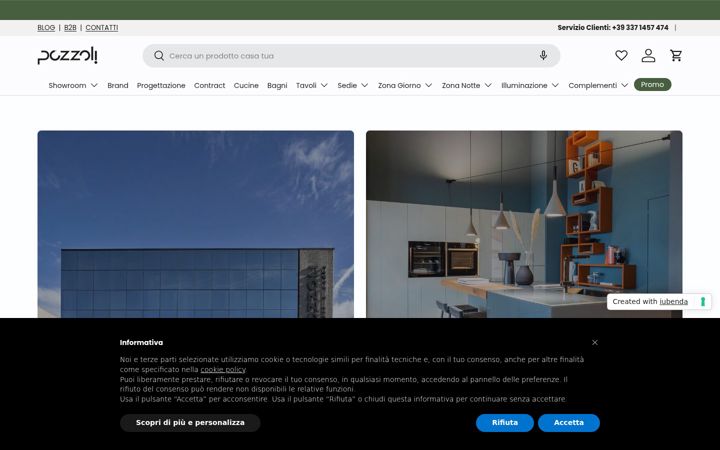Screen dimensions: 720x450
Task: Open the user account icon
Action: click(x=648, y=56)
